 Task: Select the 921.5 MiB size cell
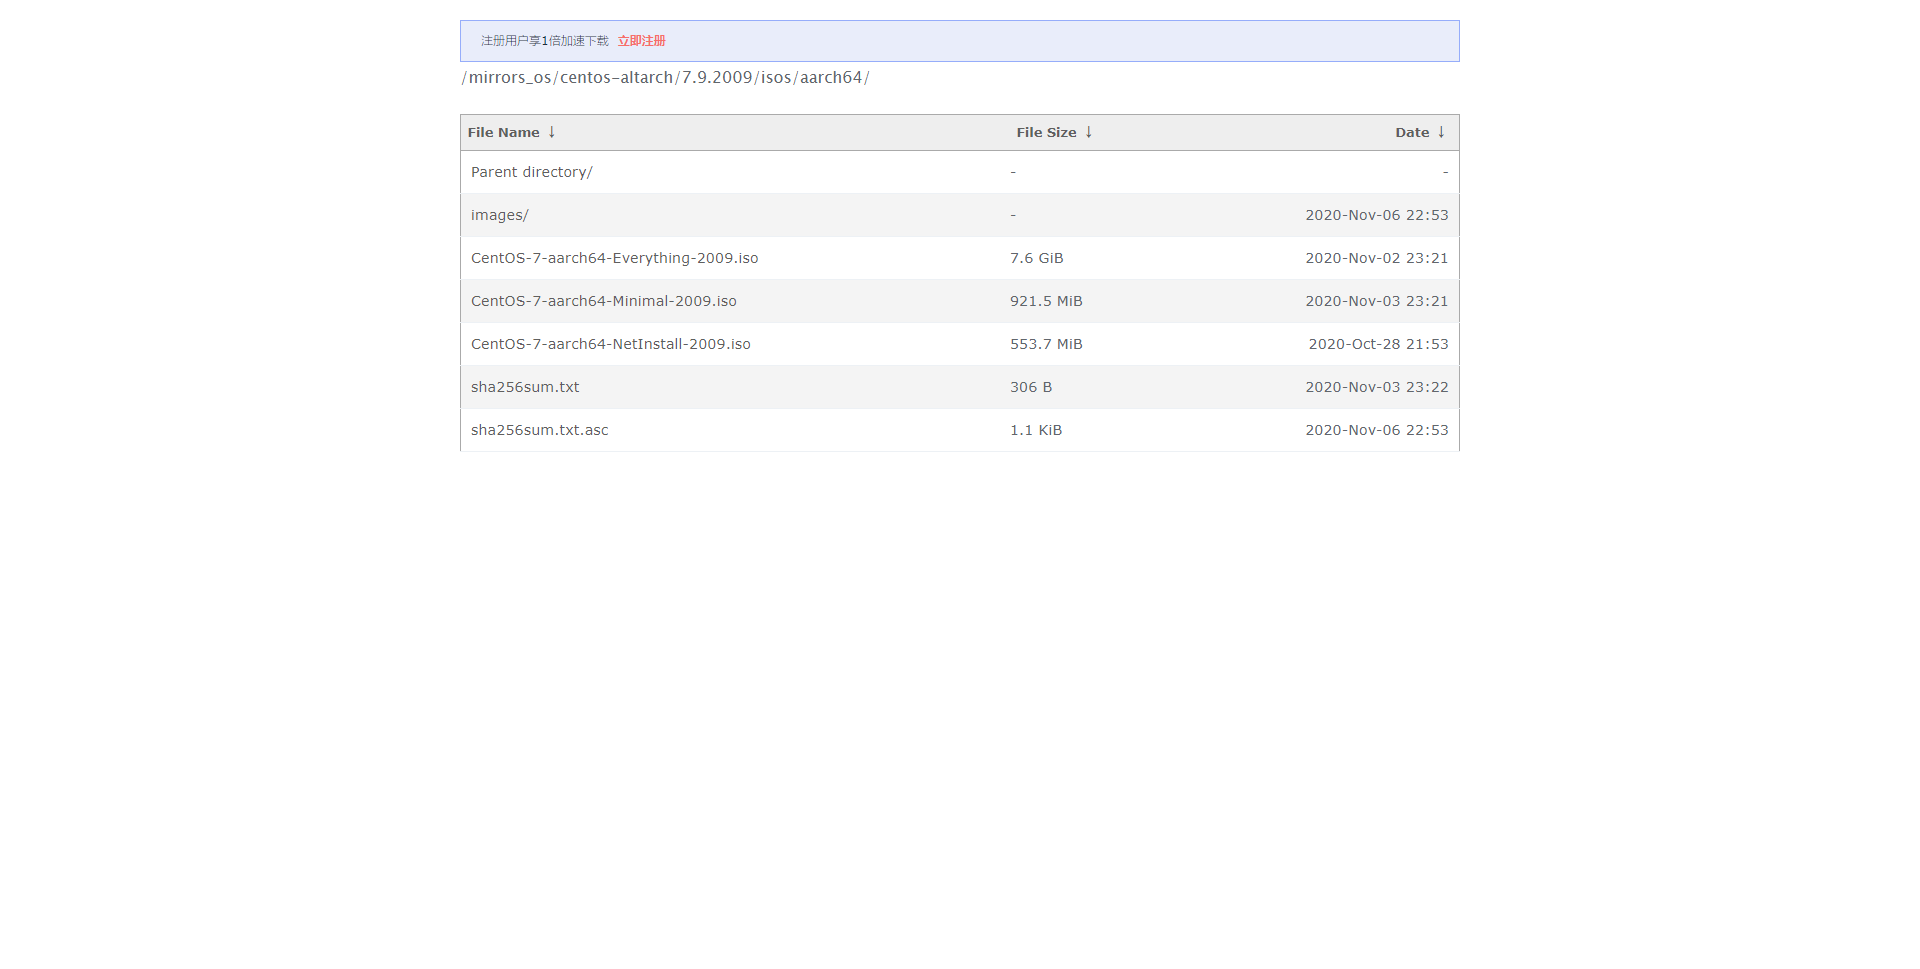(x=1046, y=301)
